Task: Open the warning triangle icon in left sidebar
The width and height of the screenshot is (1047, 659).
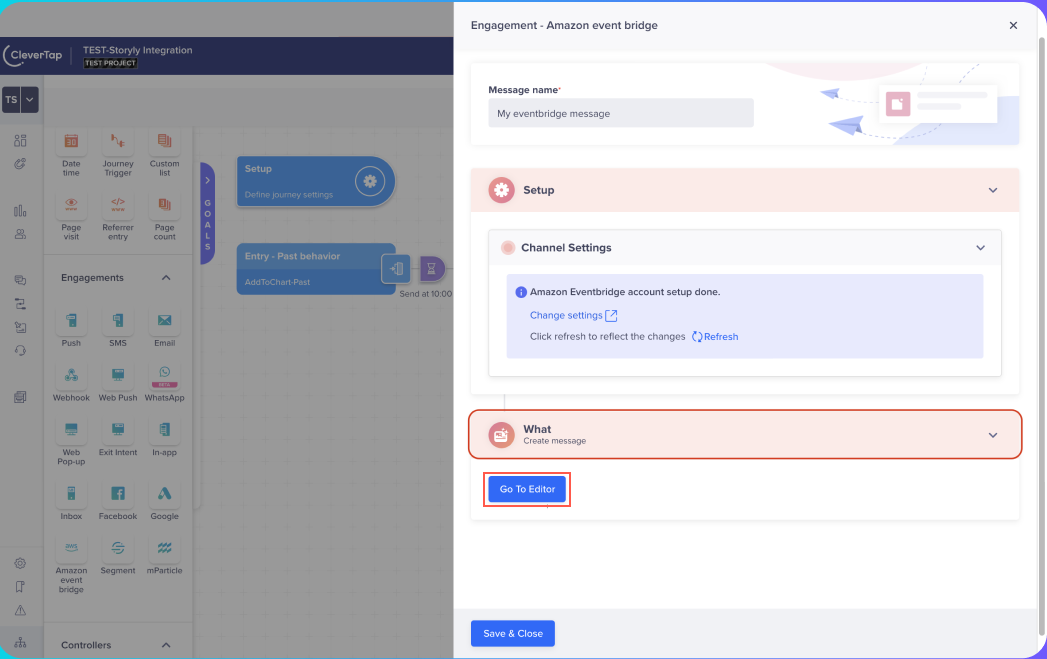Action: point(20,610)
